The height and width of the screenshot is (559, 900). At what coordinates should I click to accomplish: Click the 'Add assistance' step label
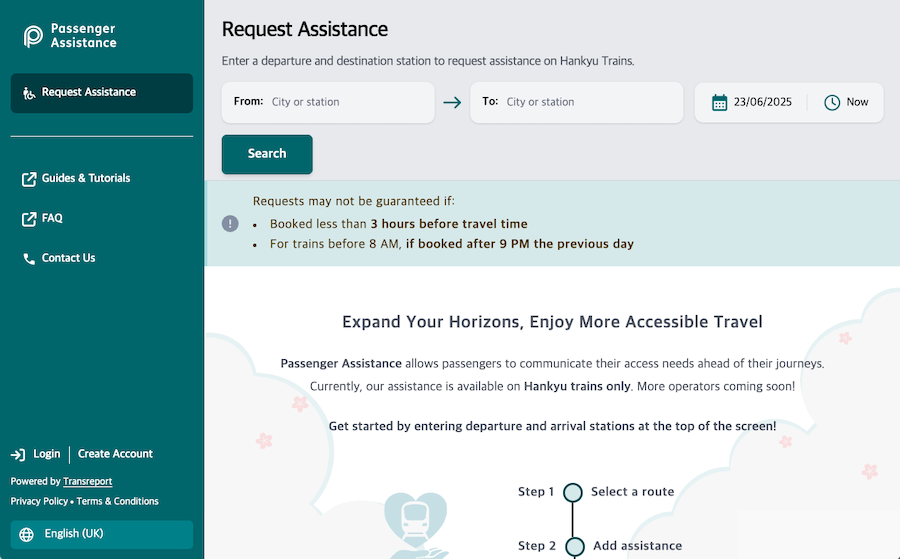637,546
